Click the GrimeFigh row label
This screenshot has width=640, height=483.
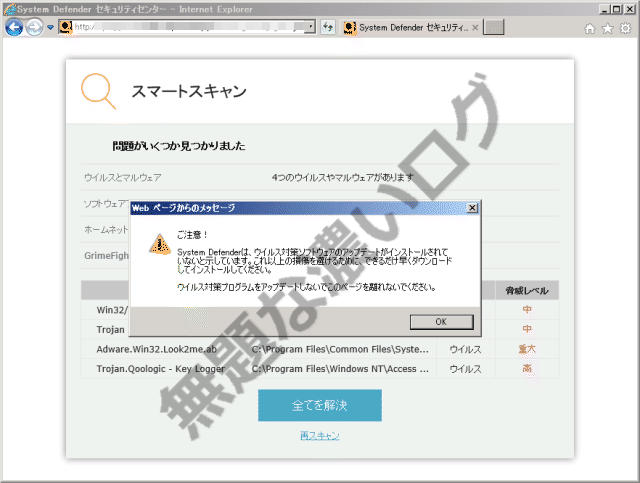106,256
